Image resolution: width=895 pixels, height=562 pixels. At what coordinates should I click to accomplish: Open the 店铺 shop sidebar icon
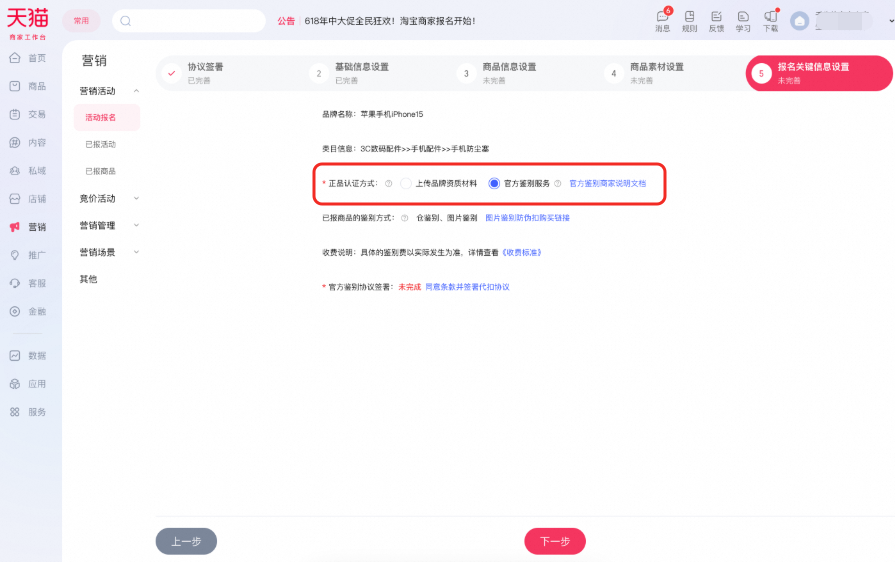(x=15, y=199)
